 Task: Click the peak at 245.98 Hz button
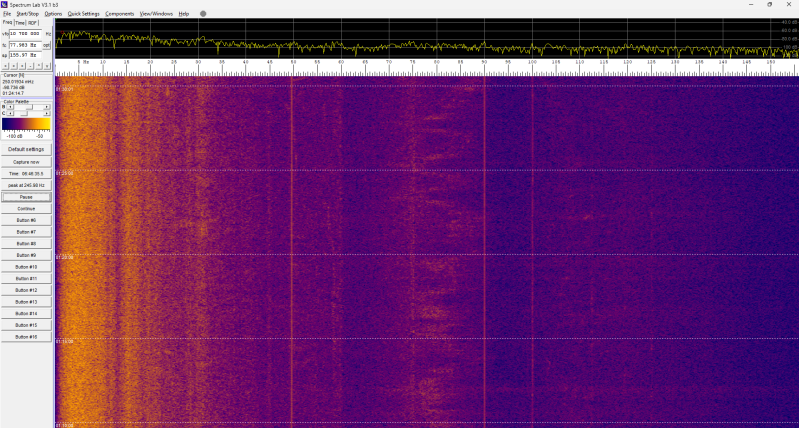coord(26,185)
